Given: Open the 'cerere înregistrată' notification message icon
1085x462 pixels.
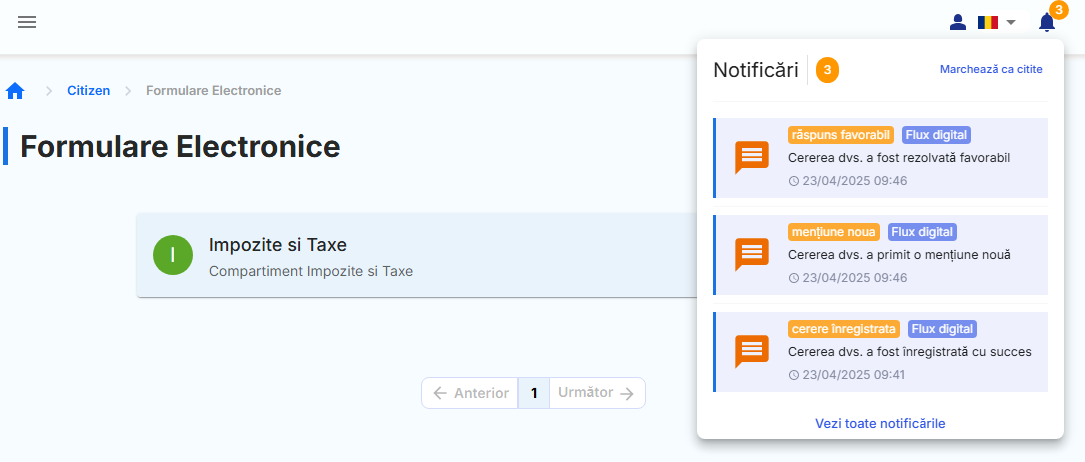Looking at the screenshot, I should pyautogui.click(x=752, y=351).
